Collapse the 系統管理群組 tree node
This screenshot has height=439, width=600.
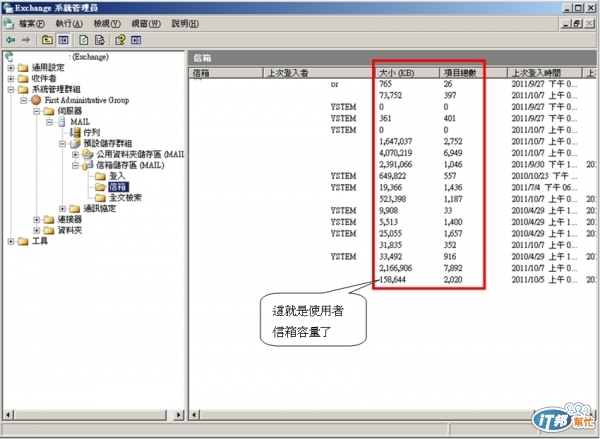(11, 90)
